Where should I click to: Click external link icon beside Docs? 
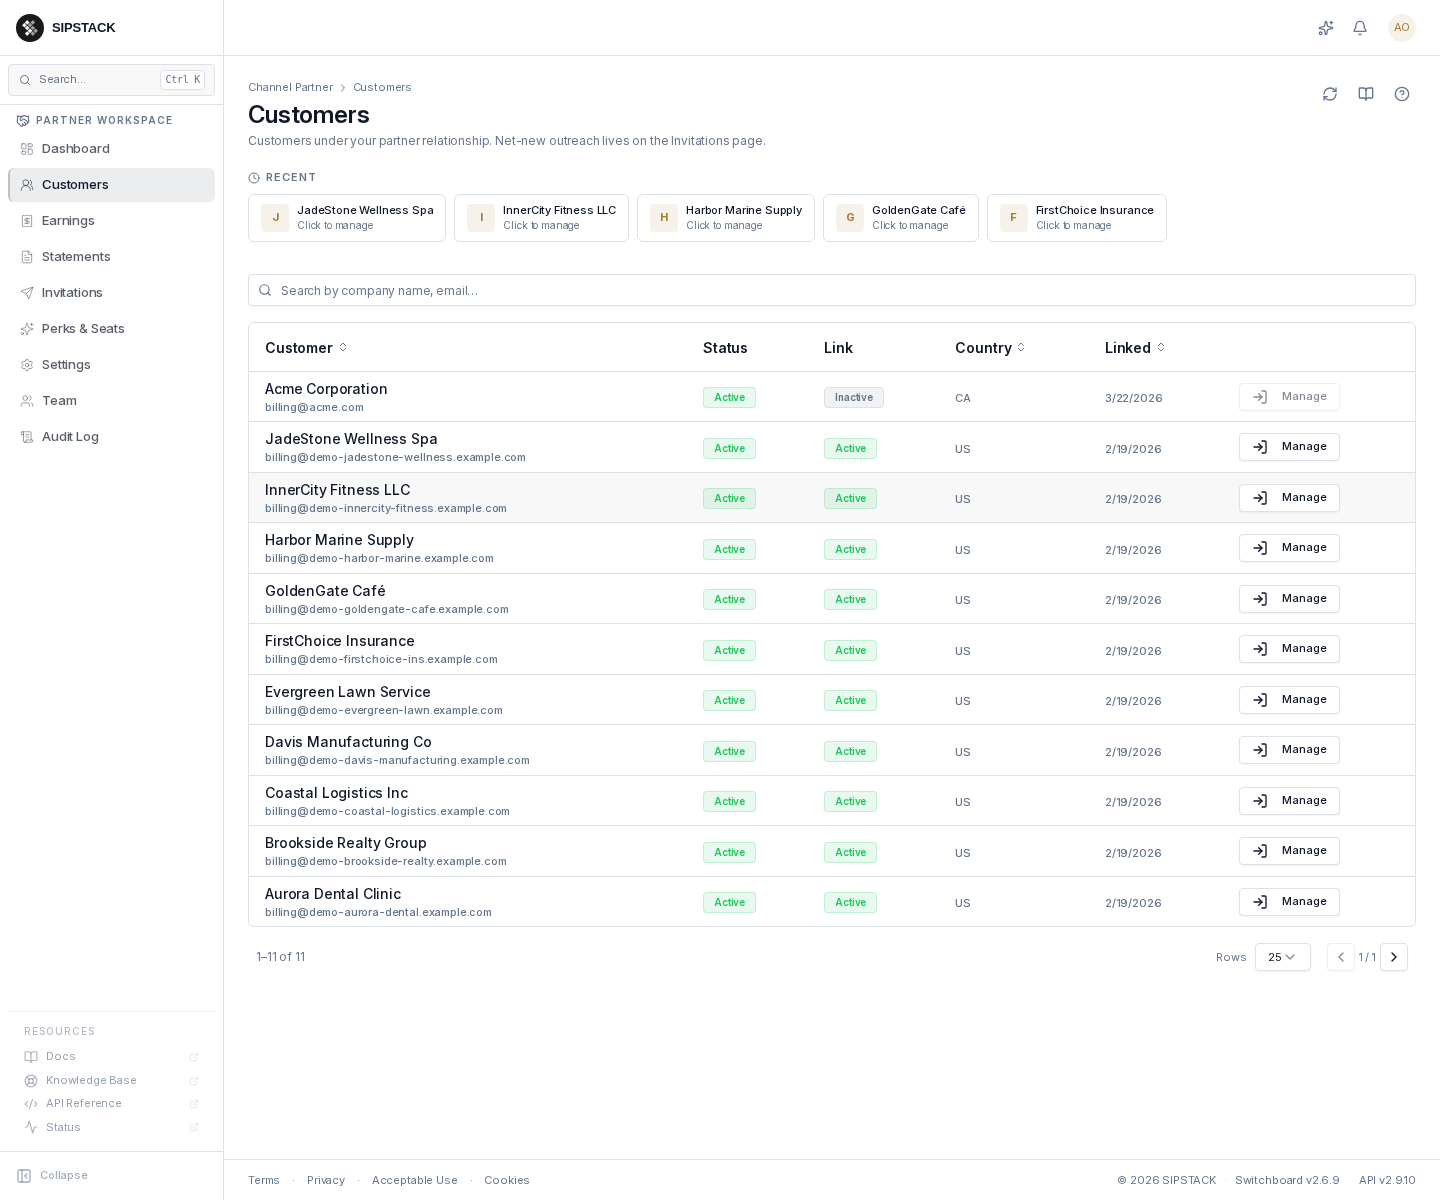point(194,1057)
